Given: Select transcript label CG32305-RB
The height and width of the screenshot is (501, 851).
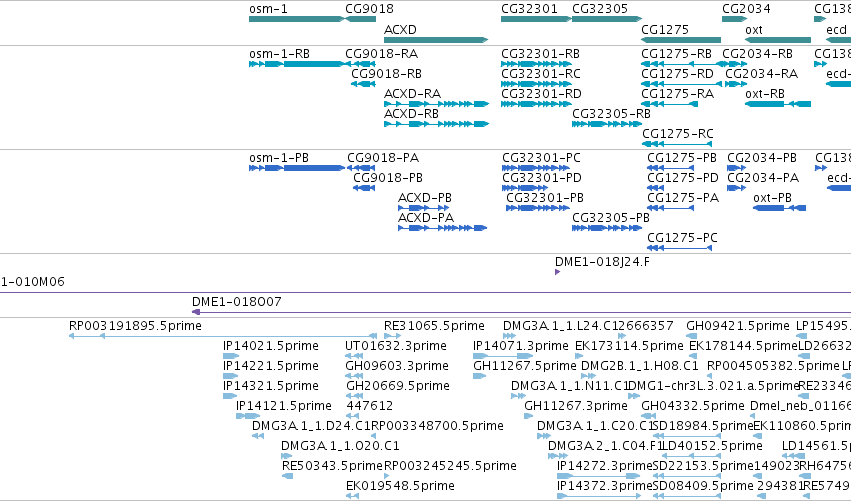Looking at the screenshot, I should tap(611, 114).
